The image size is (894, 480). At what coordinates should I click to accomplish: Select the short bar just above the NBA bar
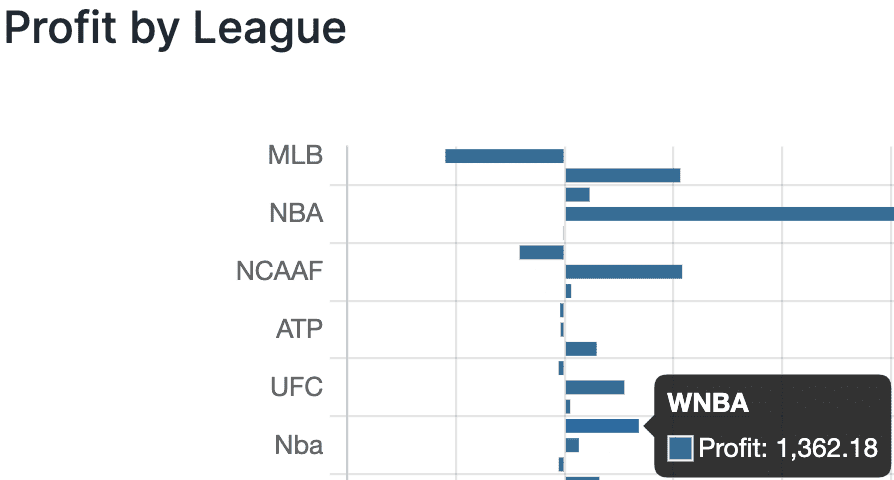tap(577, 195)
